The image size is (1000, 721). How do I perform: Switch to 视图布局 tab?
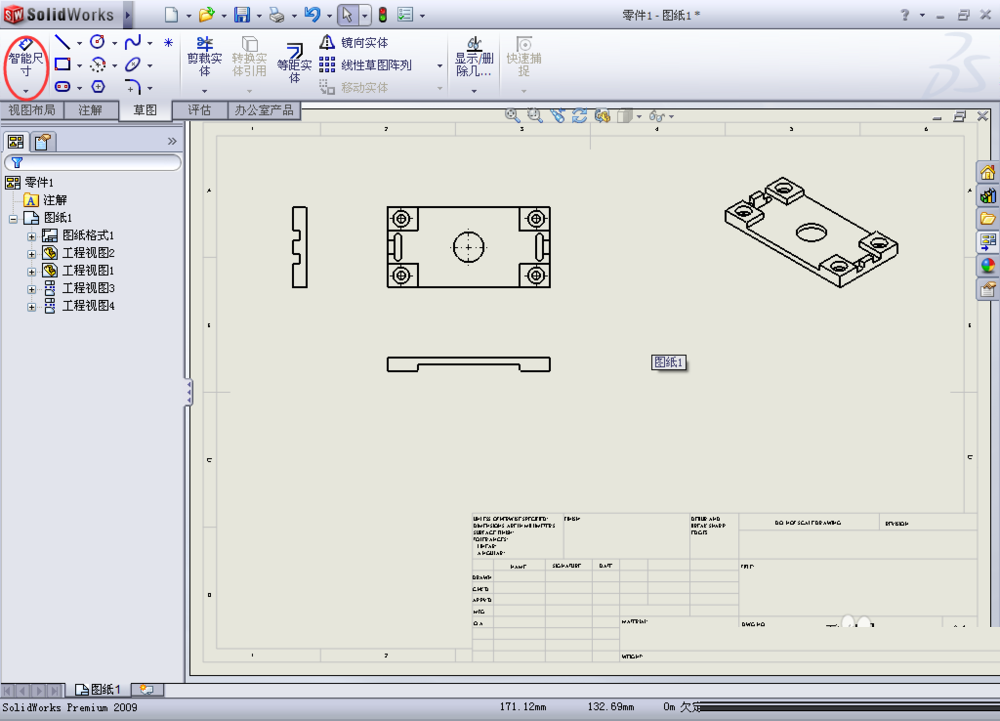click(x=32, y=110)
